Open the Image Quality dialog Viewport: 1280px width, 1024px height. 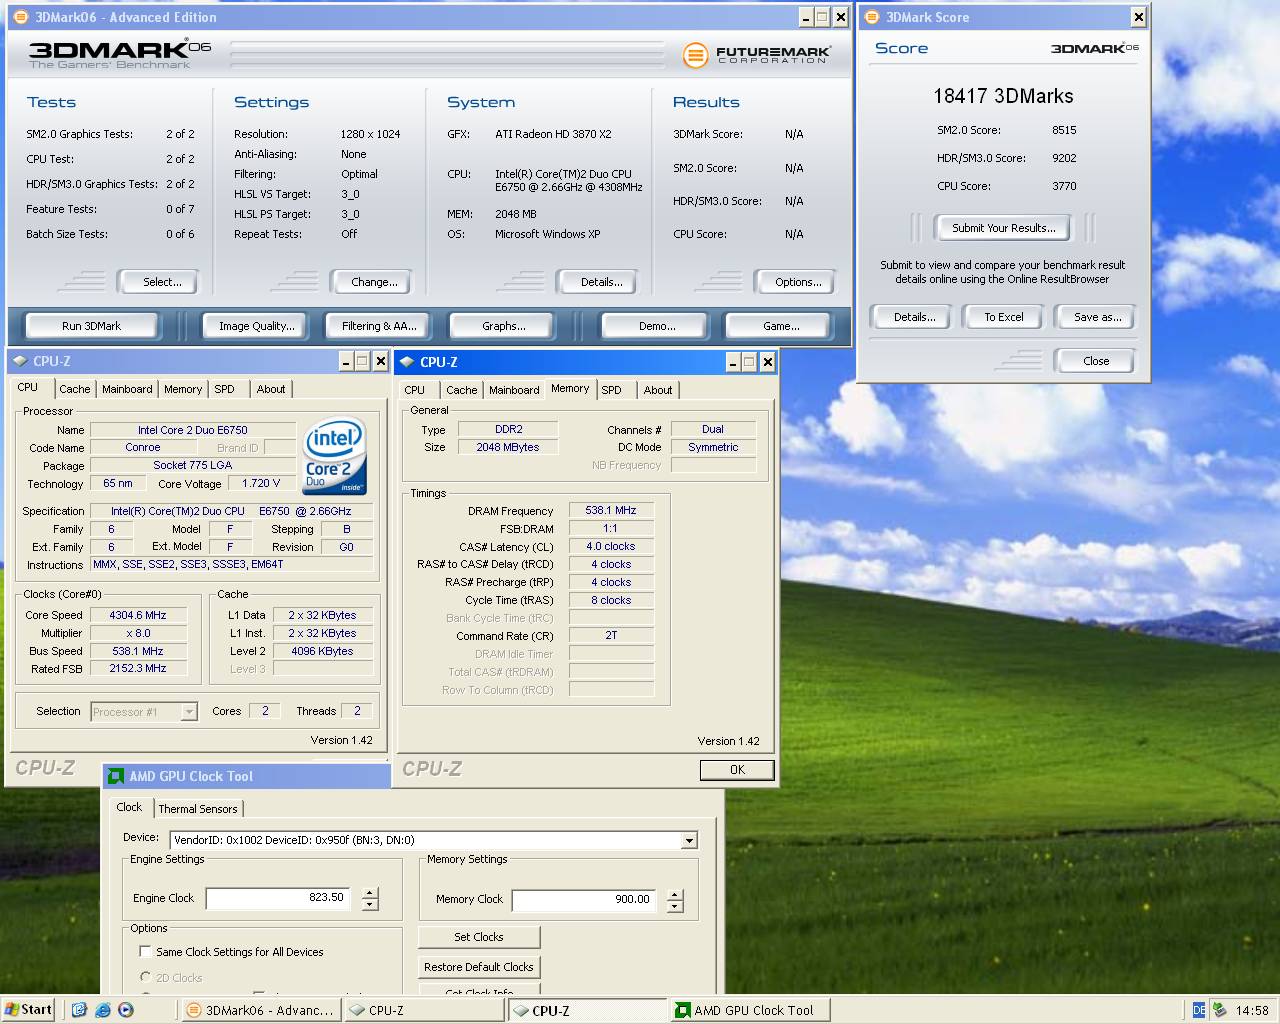coord(257,326)
